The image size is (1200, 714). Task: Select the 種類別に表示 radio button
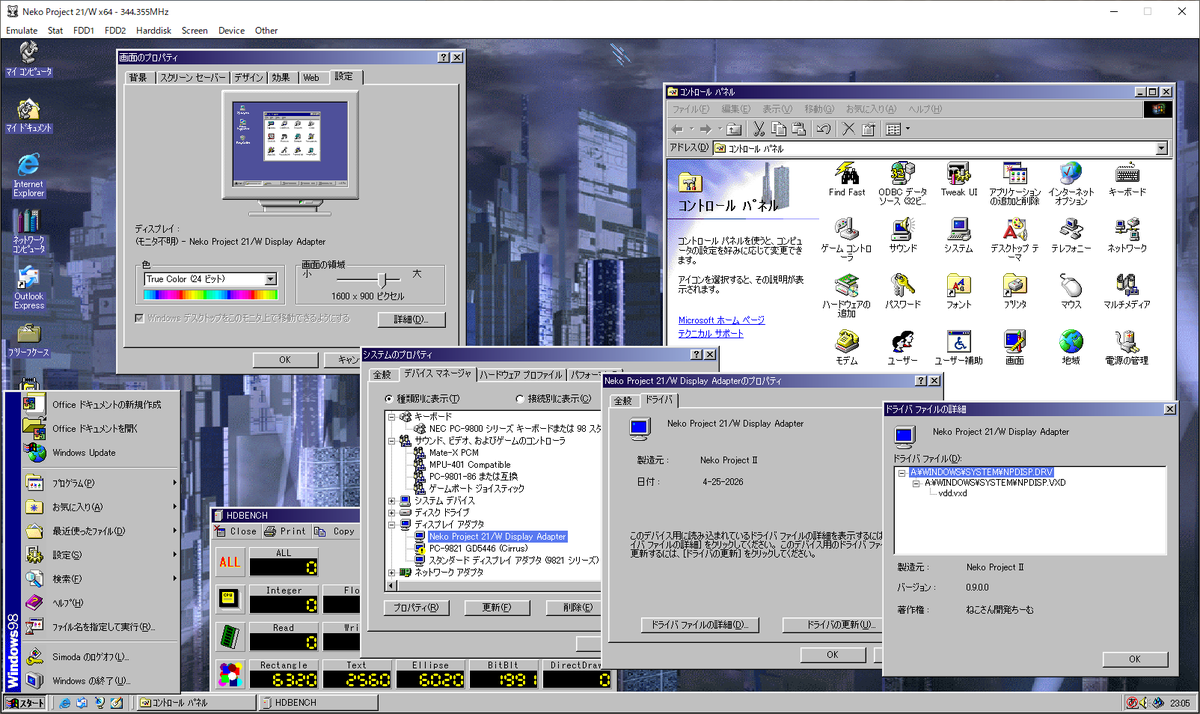coord(390,398)
